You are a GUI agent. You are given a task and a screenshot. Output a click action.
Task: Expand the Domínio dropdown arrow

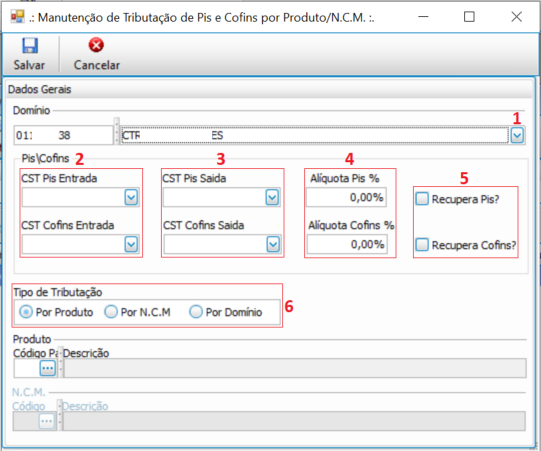[x=517, y=135]
